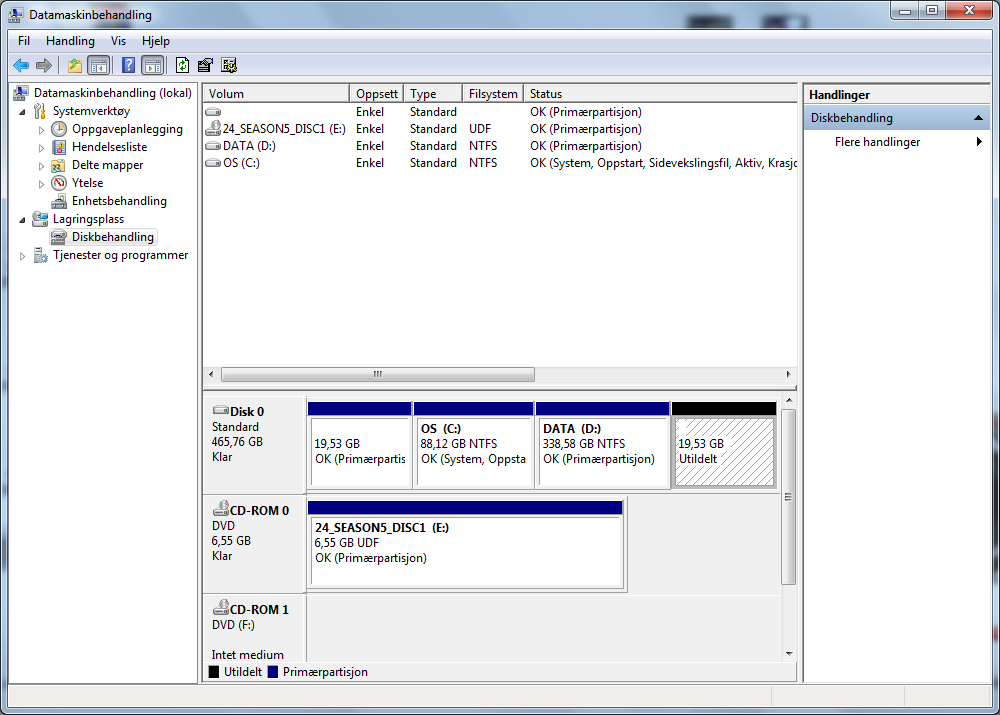Screen dimensions: 1000x715
Task: Sort by the Volum column header
Action: 276,94
